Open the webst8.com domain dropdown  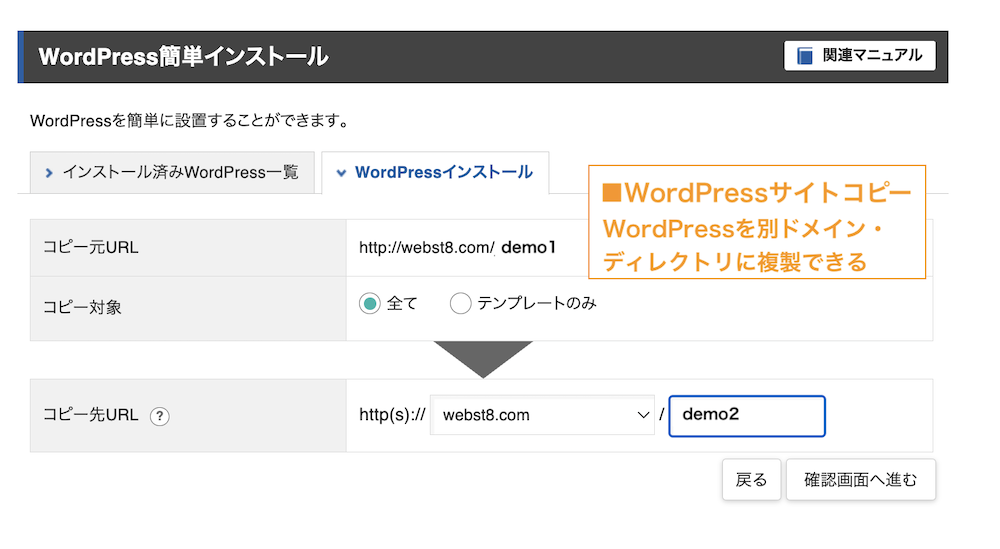543,415
